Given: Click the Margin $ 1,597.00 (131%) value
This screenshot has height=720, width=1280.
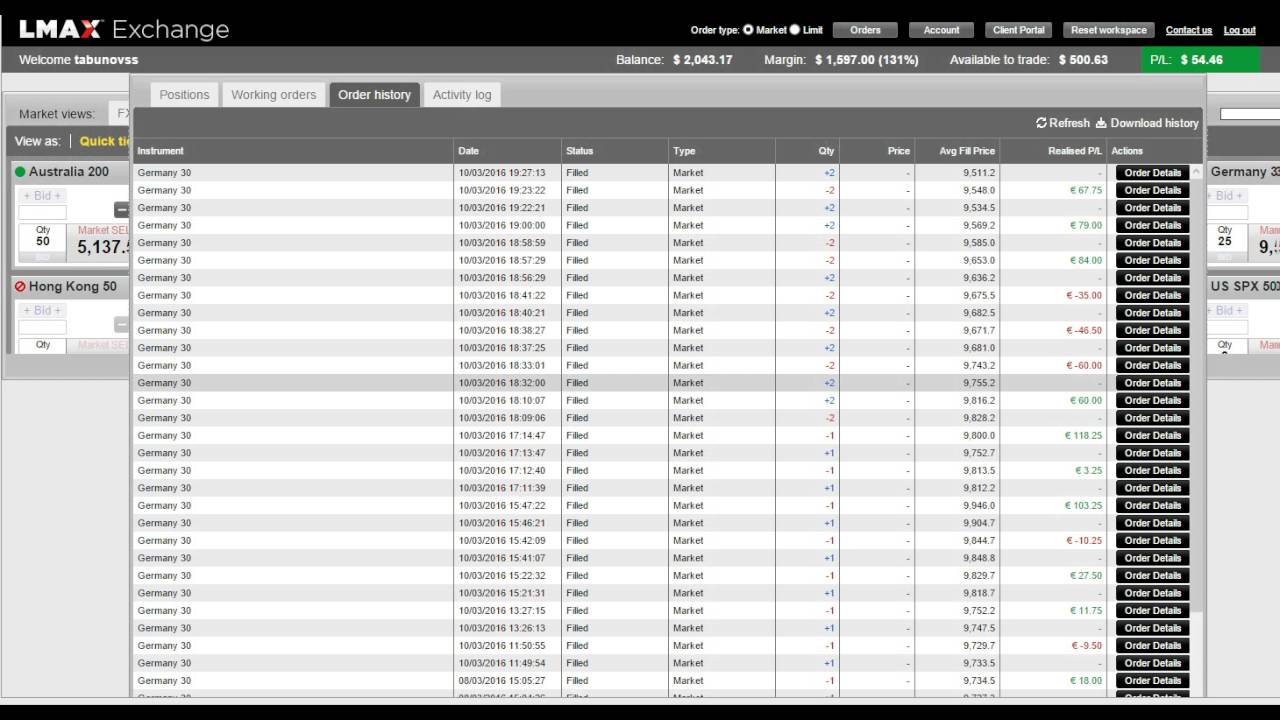Looking at the screenshot, I should 866,60.
